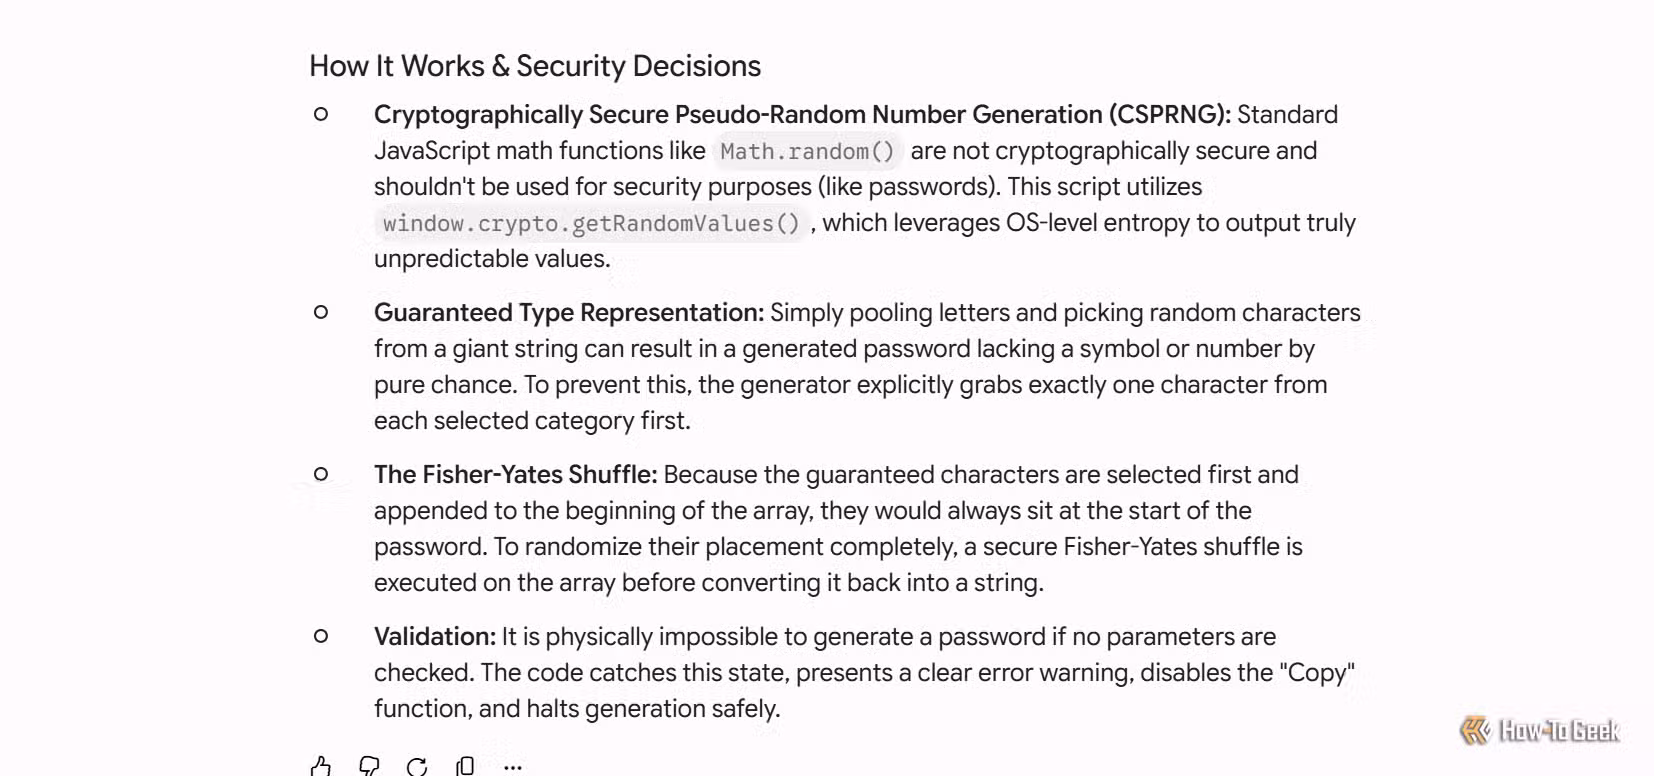This screenshot has width=1654, height=776.
Task: Click the bold "The Fisher-Yates Shuffle:" label
Action: point(516,475)
